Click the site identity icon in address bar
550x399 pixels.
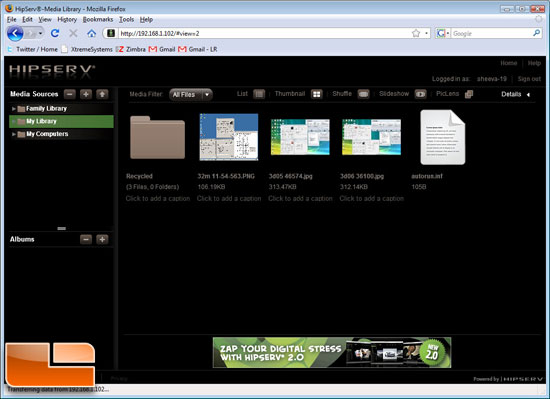(x=111, y=33)
